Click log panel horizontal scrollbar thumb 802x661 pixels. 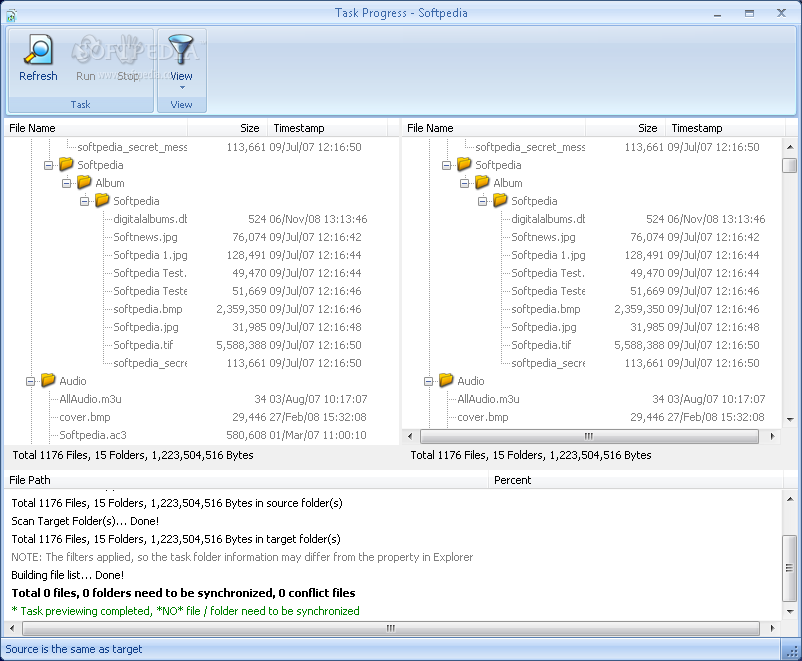pos(391,628)
